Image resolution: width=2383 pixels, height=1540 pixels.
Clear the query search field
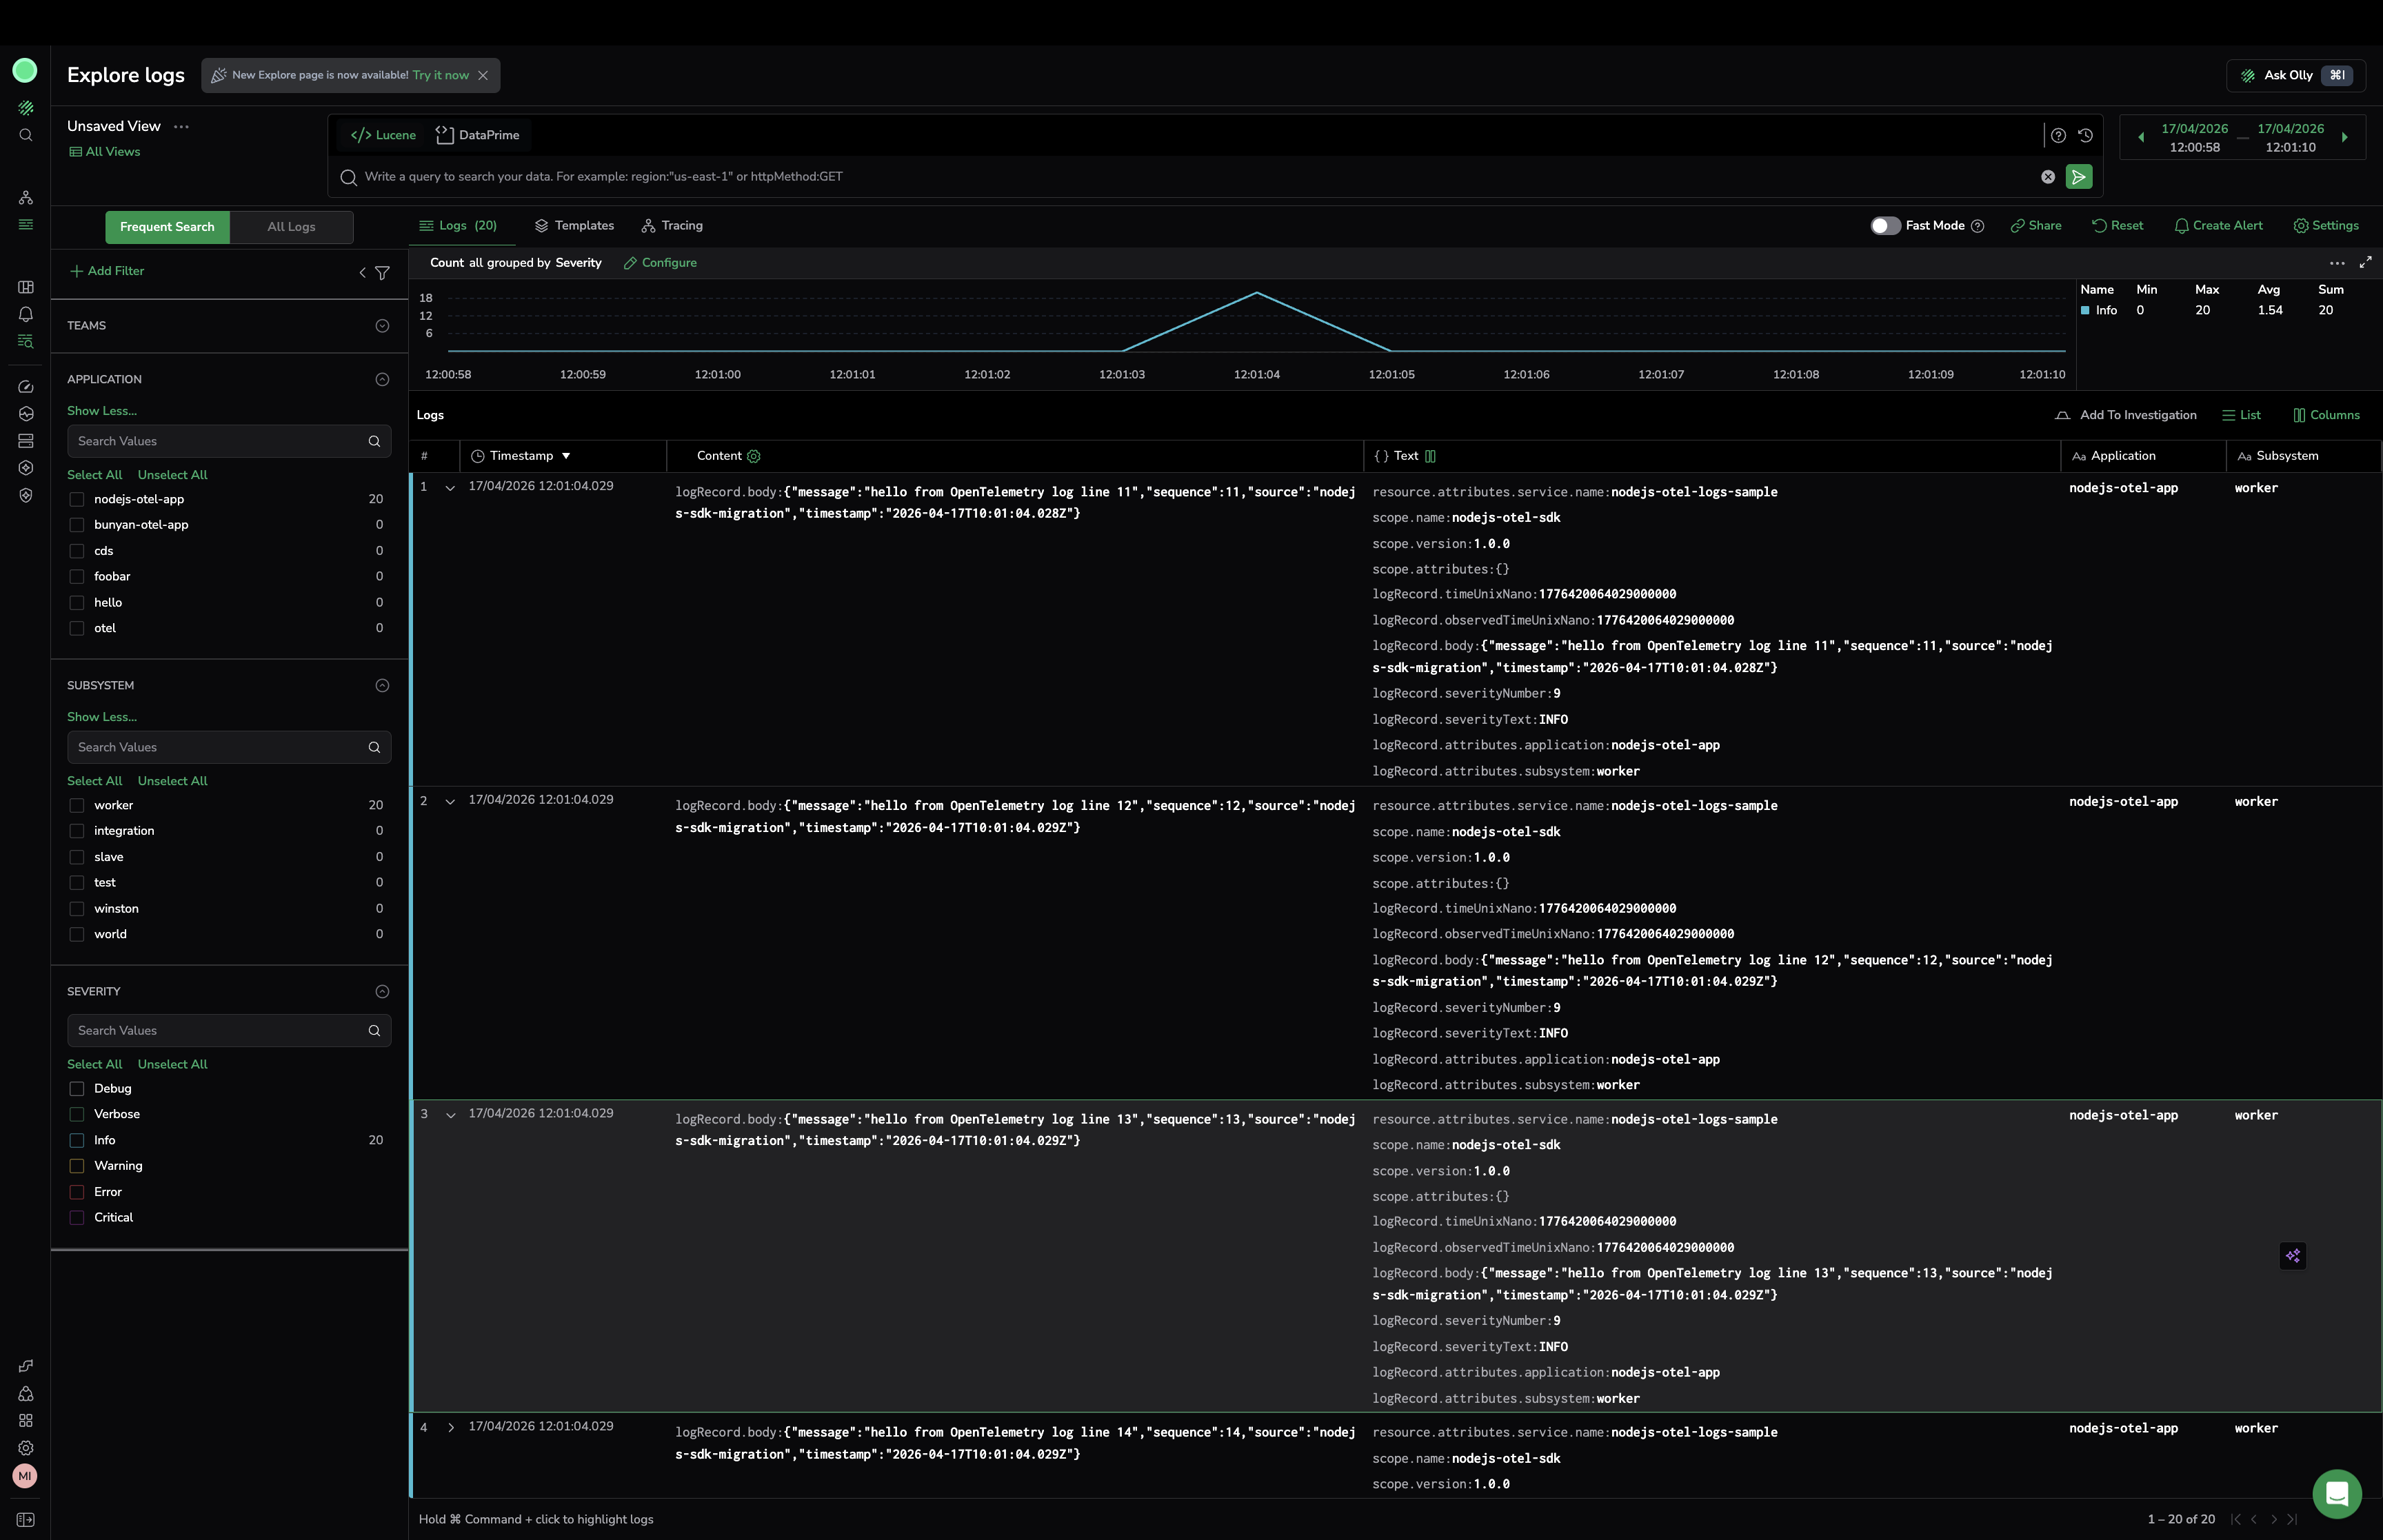click(x=2047, y=177)
